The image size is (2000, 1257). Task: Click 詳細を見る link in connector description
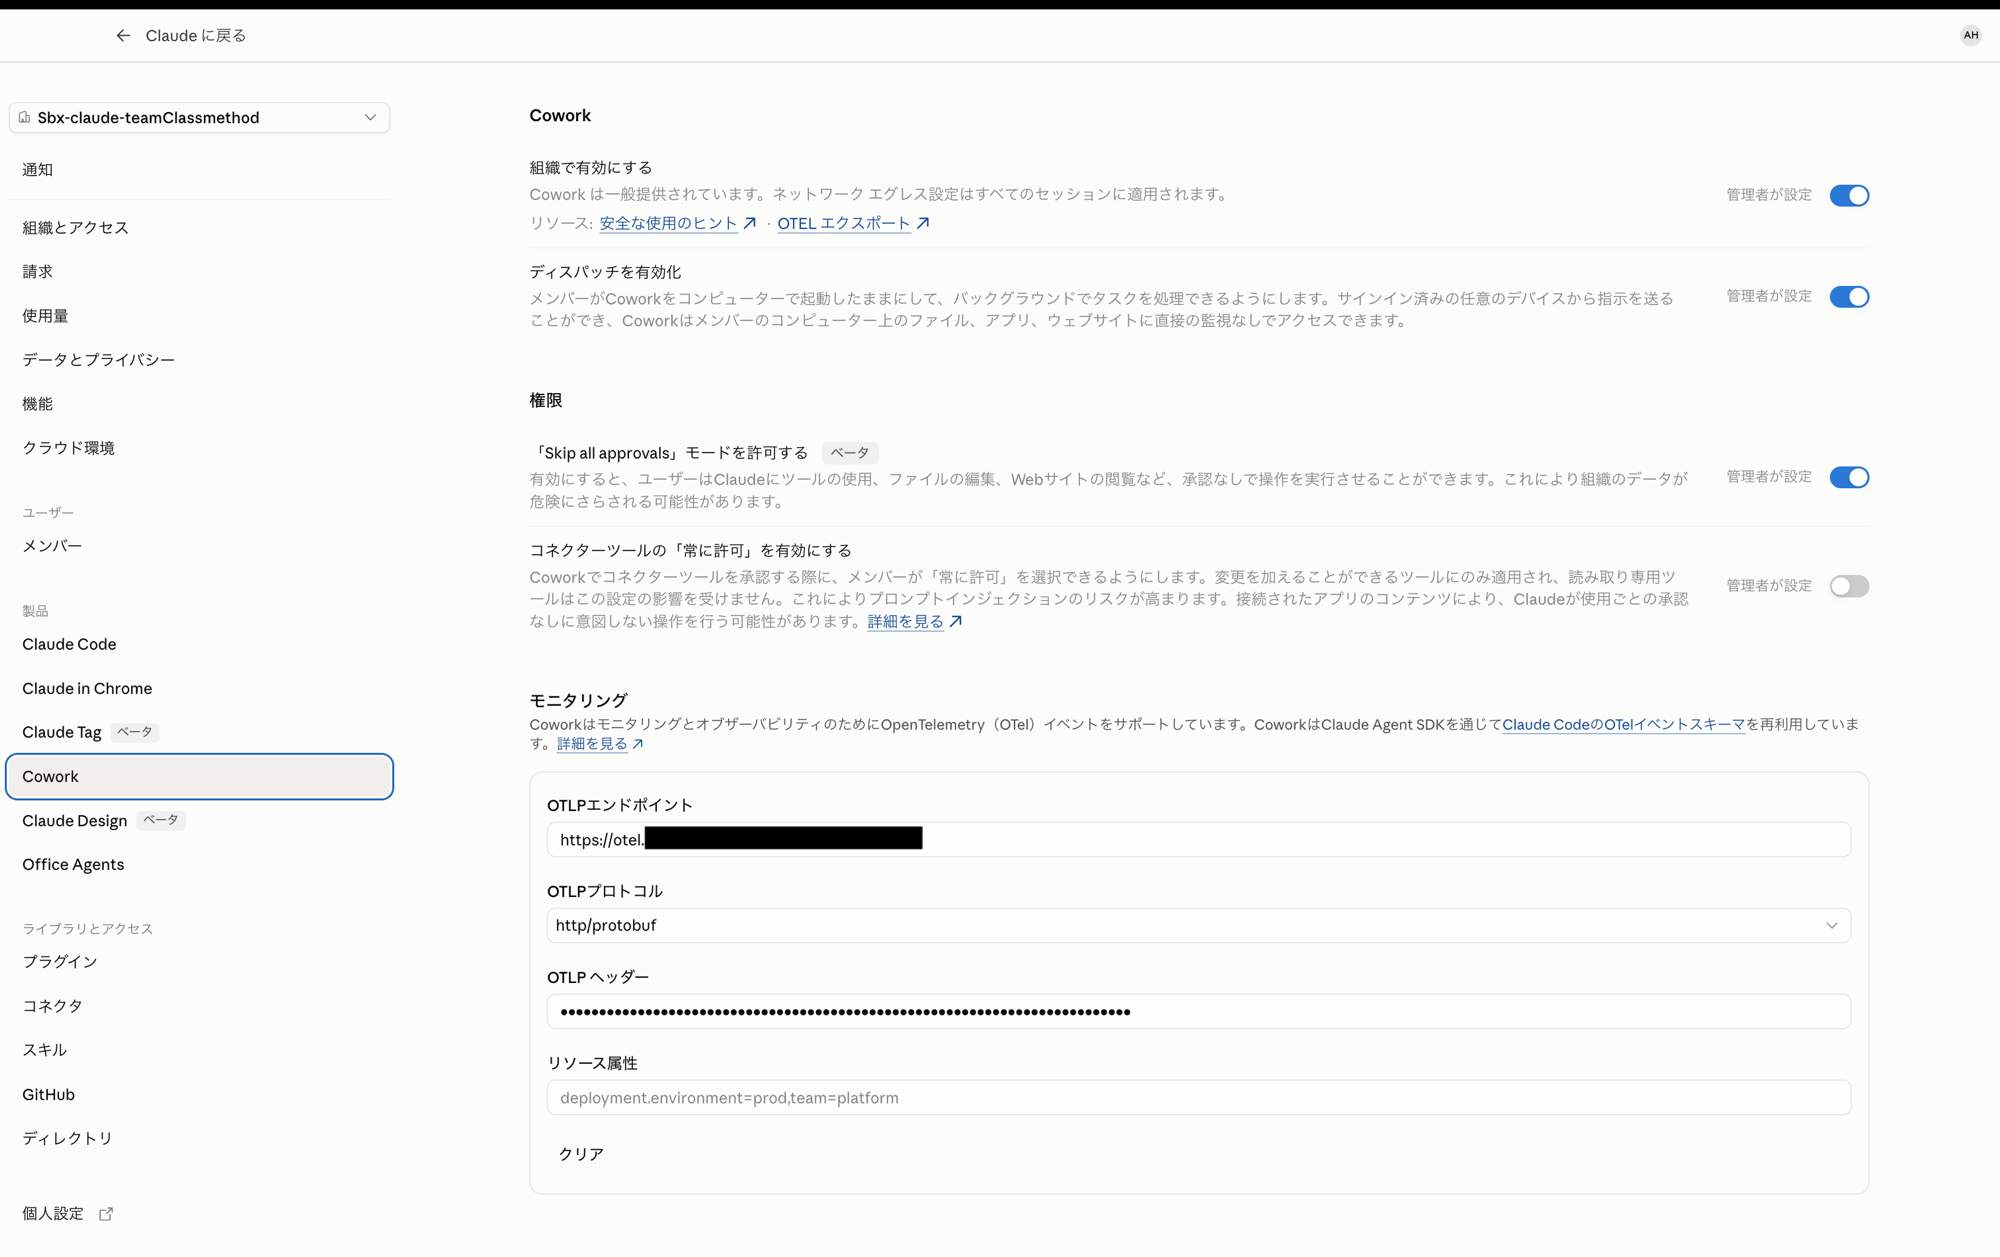click(x=905, y=622)
